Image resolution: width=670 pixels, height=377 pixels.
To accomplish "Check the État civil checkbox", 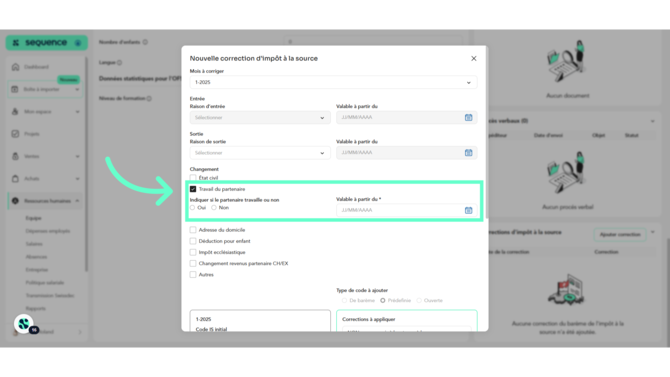I will 193,178.
